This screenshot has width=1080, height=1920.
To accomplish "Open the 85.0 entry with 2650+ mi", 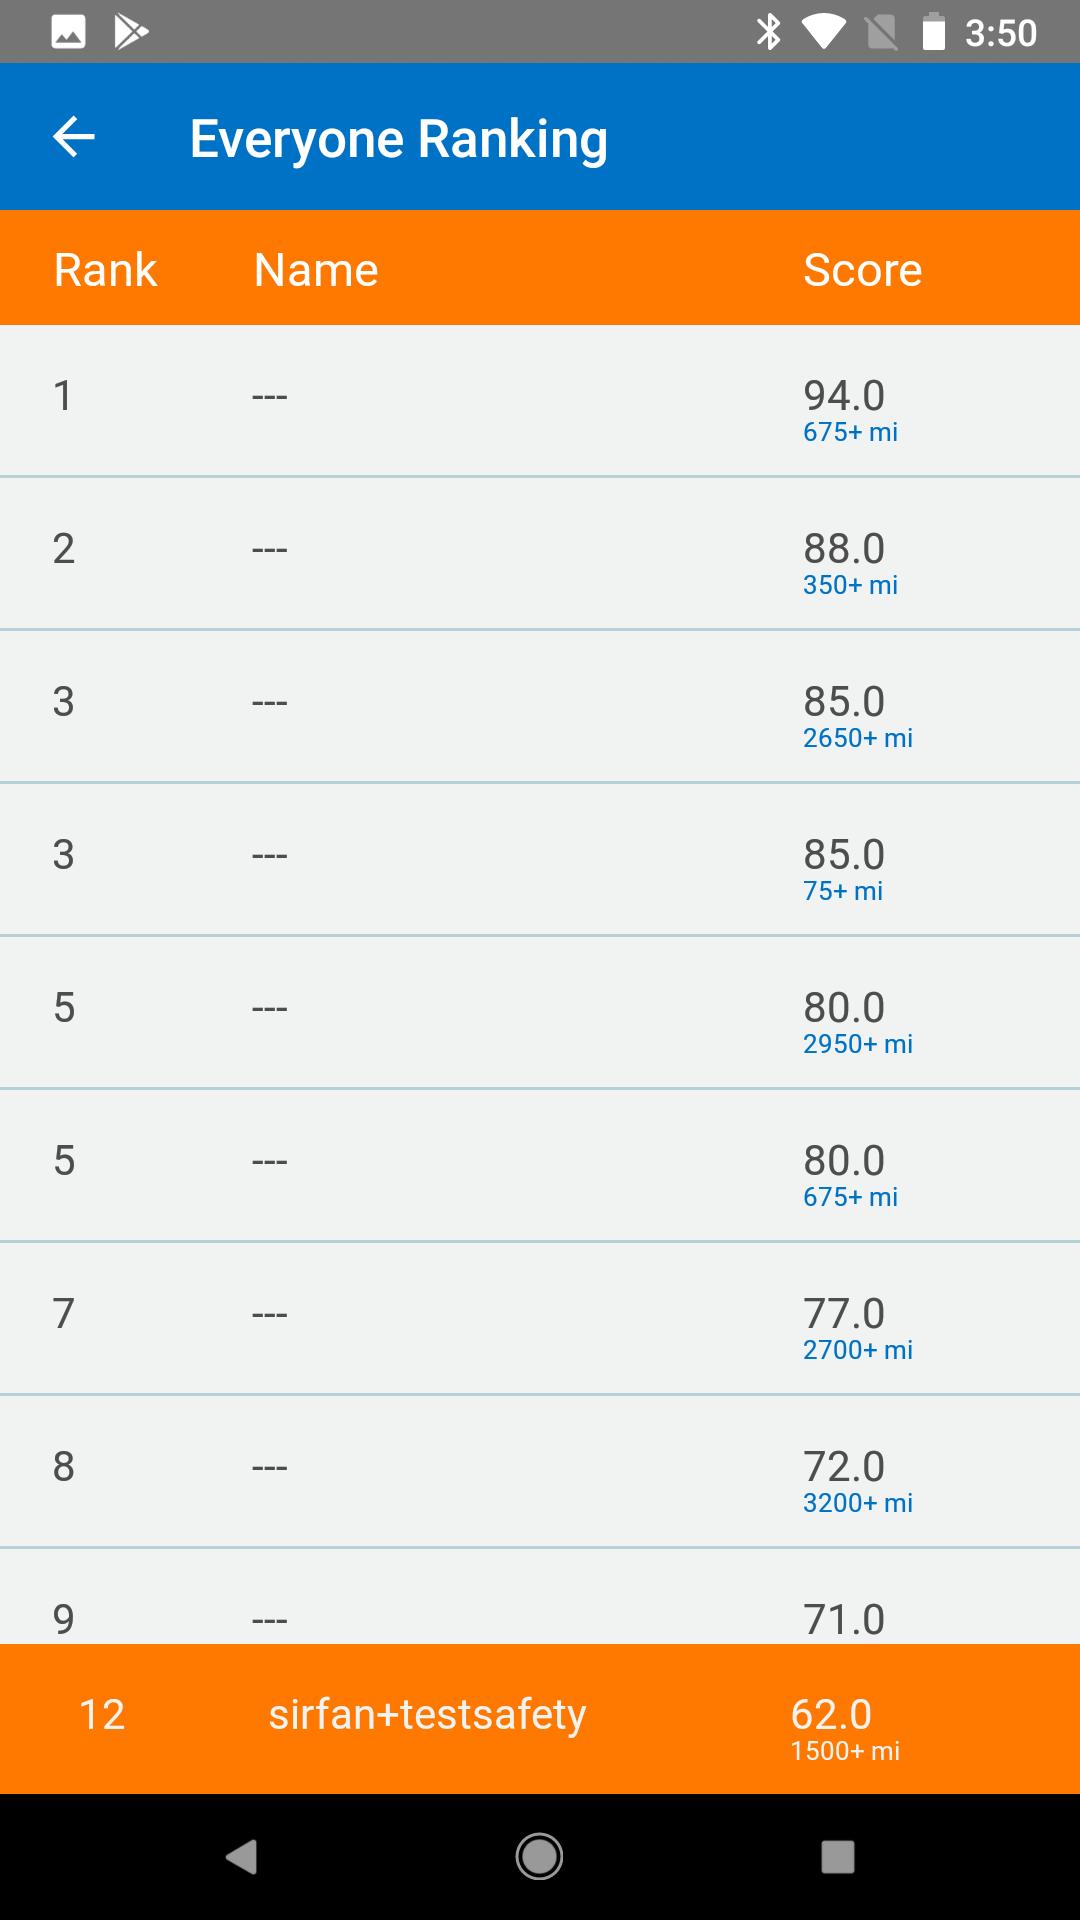I will pos(540,707).
